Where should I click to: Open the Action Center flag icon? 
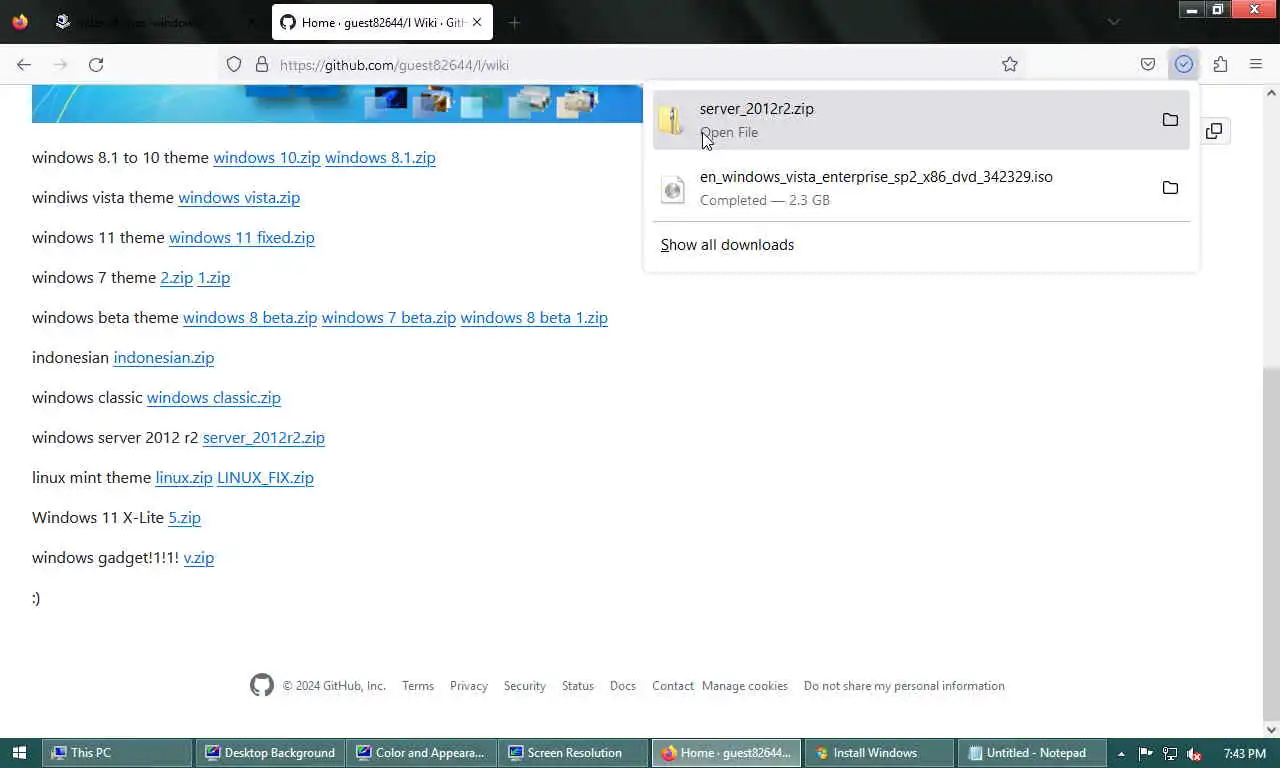click(1146, 753)
